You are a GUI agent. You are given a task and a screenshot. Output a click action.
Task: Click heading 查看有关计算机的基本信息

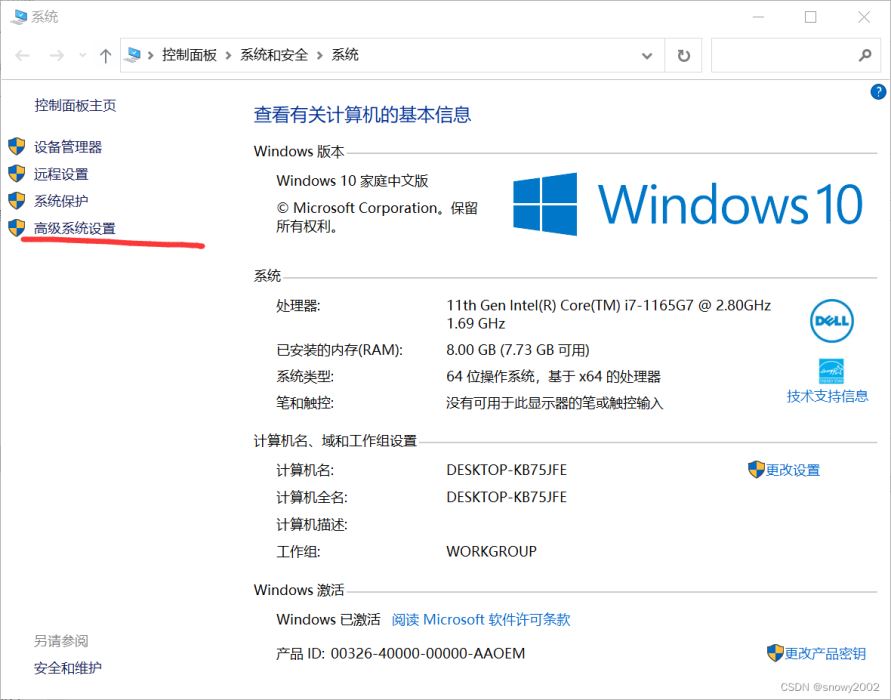(362, 115)
